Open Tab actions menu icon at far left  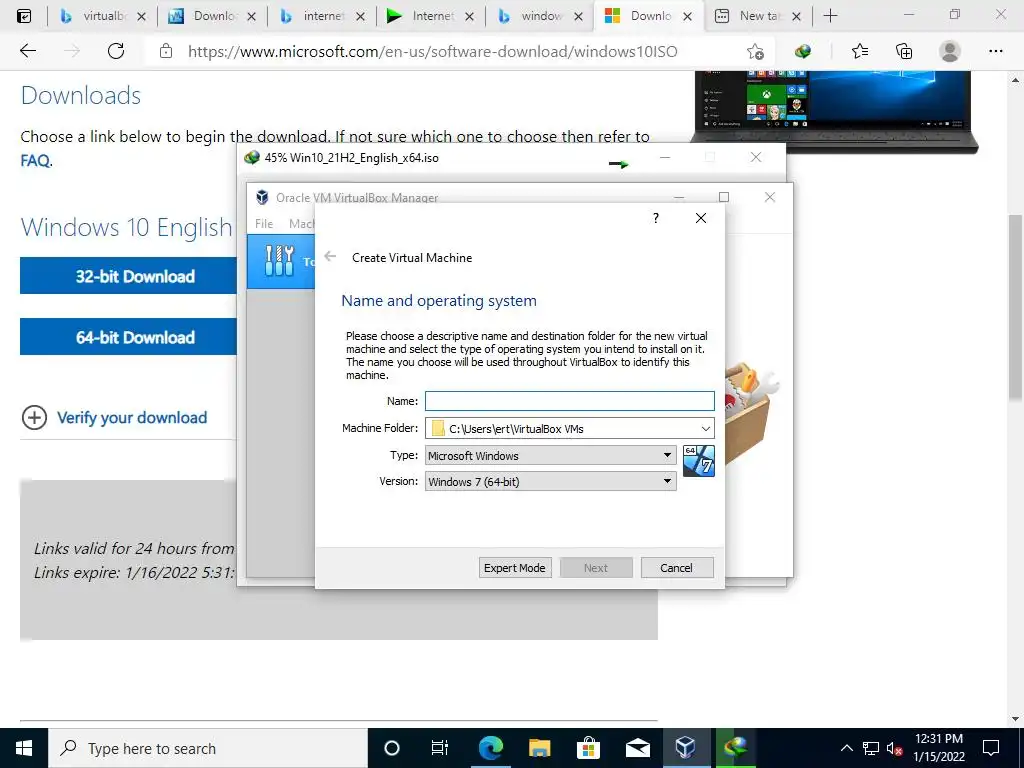(24, 16)
